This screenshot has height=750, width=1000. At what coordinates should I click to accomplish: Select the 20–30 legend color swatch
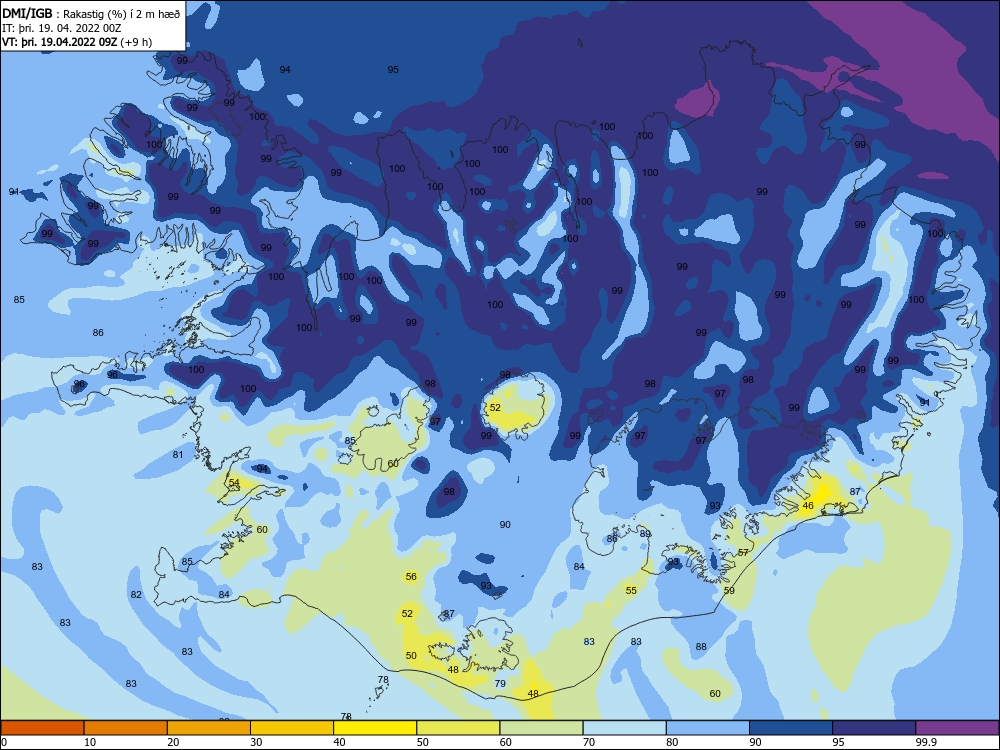click(209, 728)
